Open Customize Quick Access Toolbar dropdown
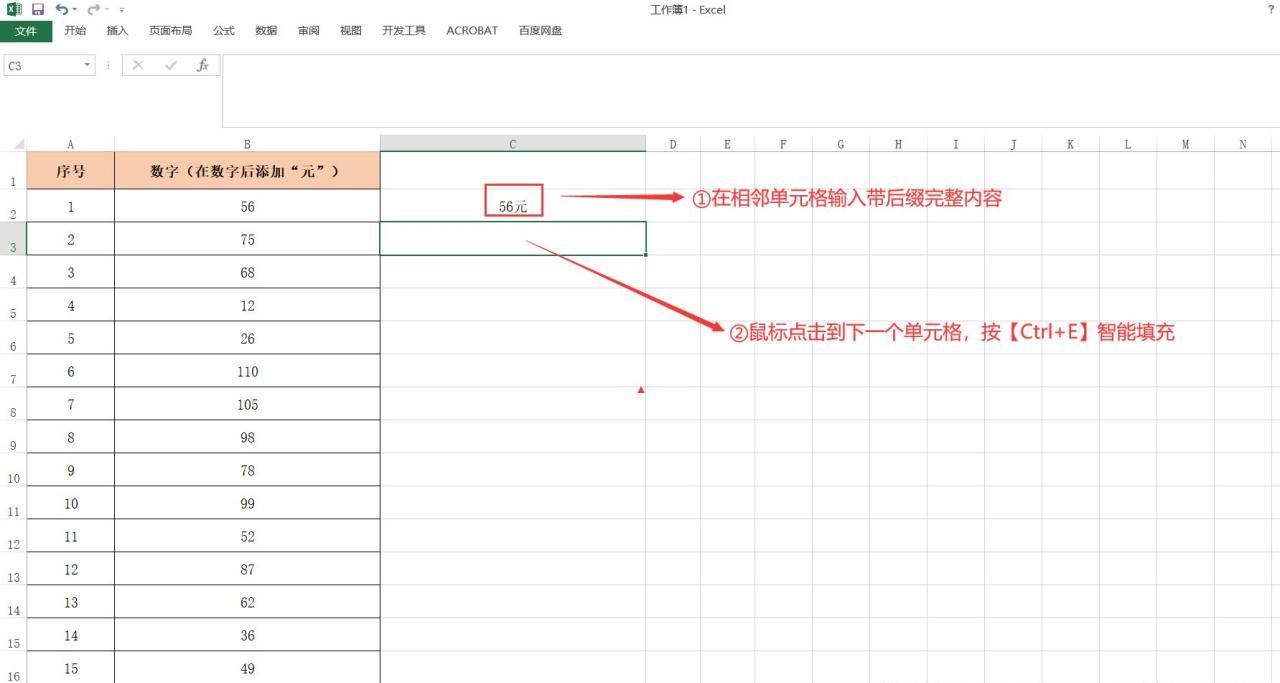Image resolution: width=1280 pixels, height=683 pixels. click(x=122, y=10)
